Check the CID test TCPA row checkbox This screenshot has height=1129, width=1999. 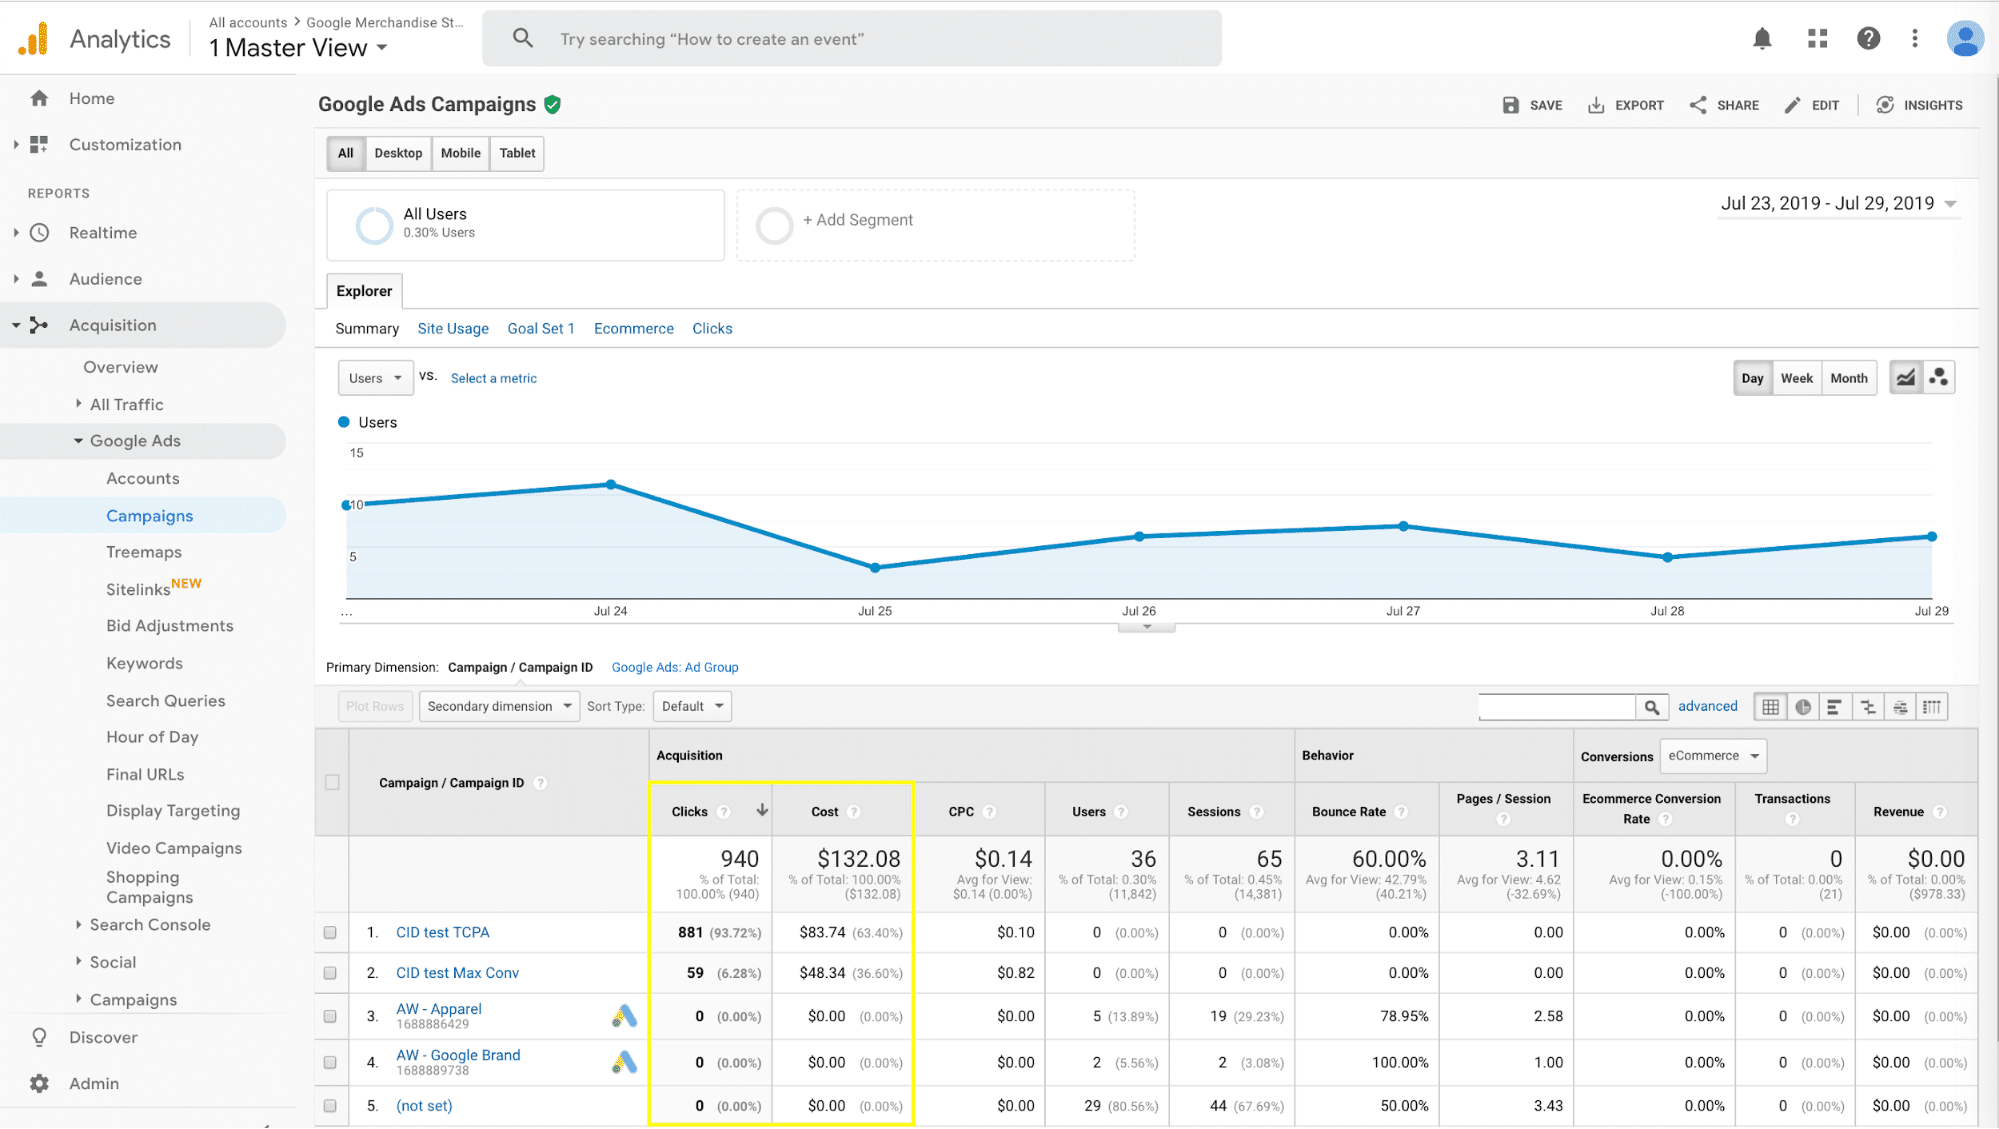330,933
